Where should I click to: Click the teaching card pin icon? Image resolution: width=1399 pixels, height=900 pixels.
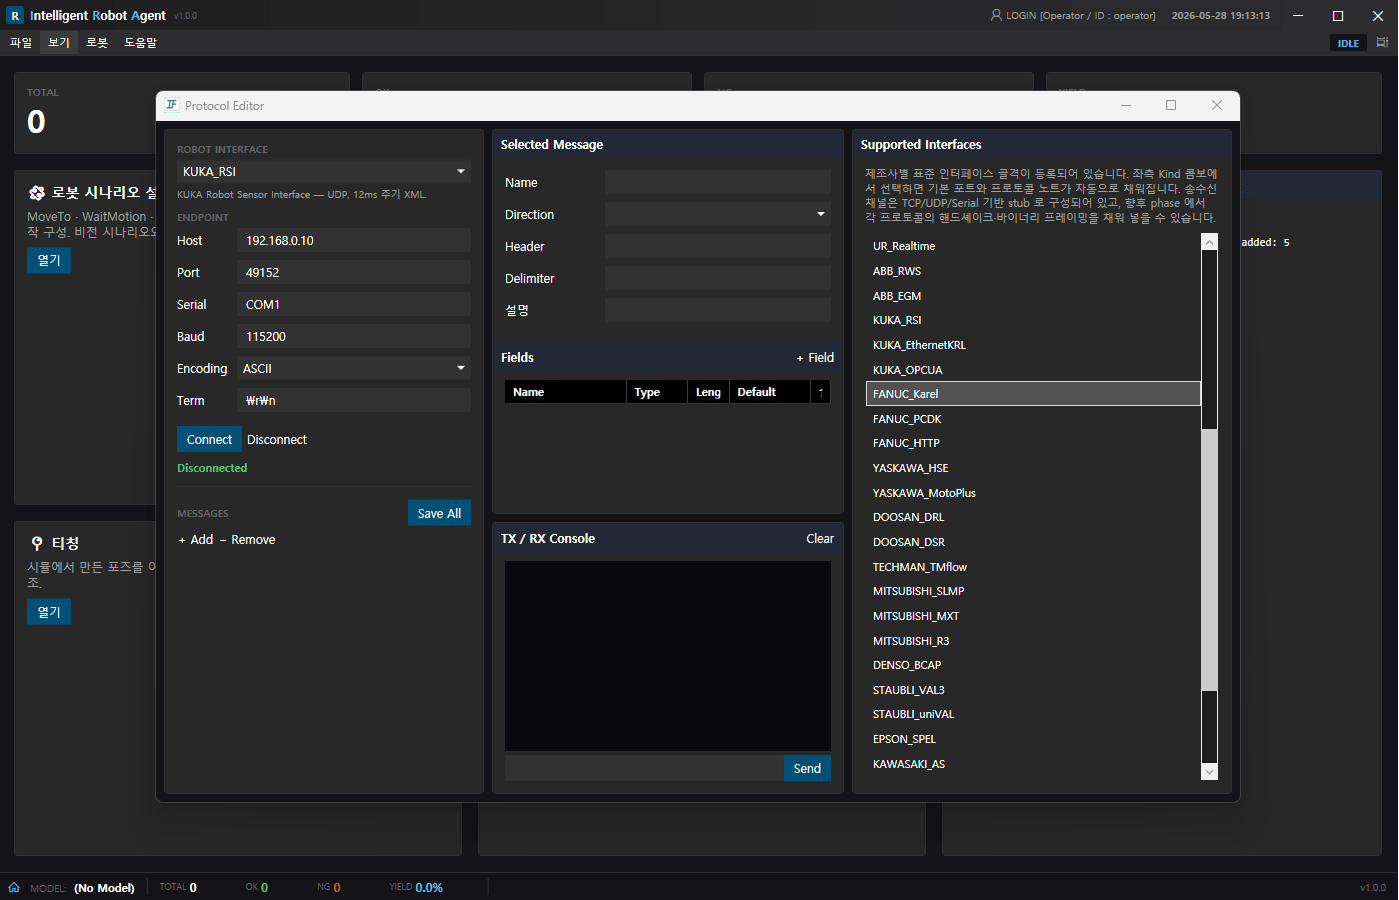click(x=37, y=543)
